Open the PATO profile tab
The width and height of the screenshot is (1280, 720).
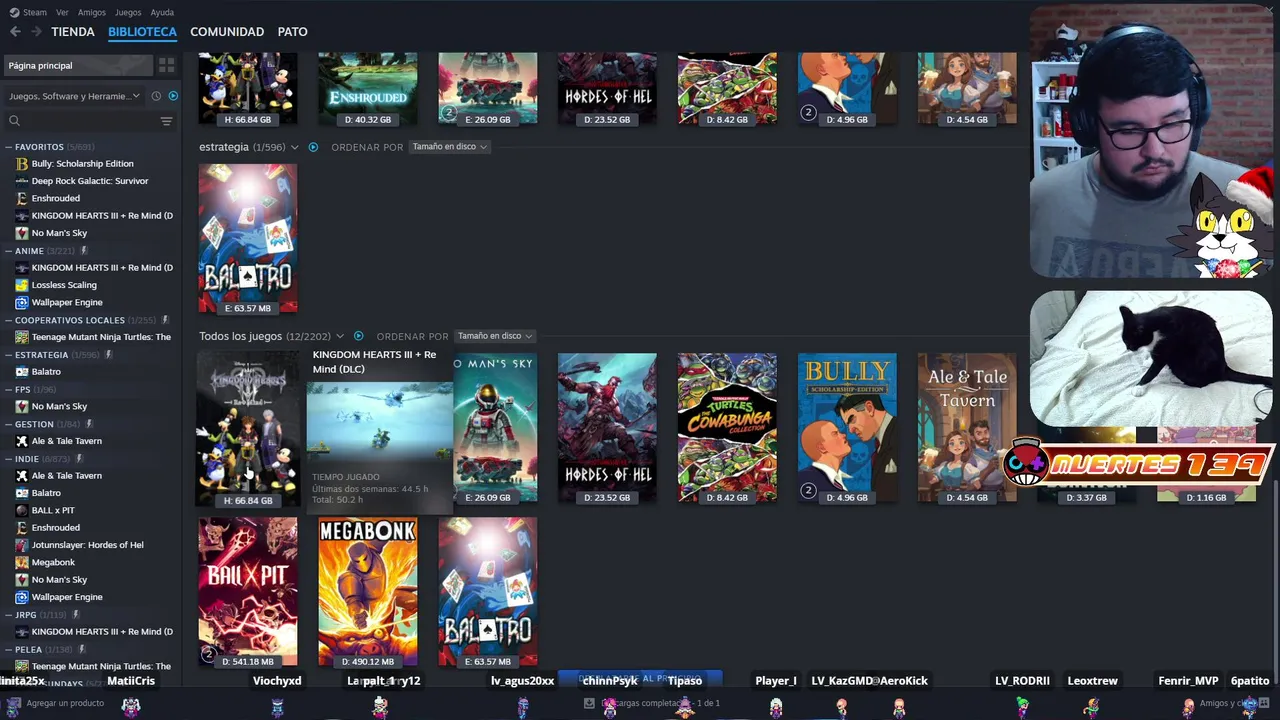point(292,32)
